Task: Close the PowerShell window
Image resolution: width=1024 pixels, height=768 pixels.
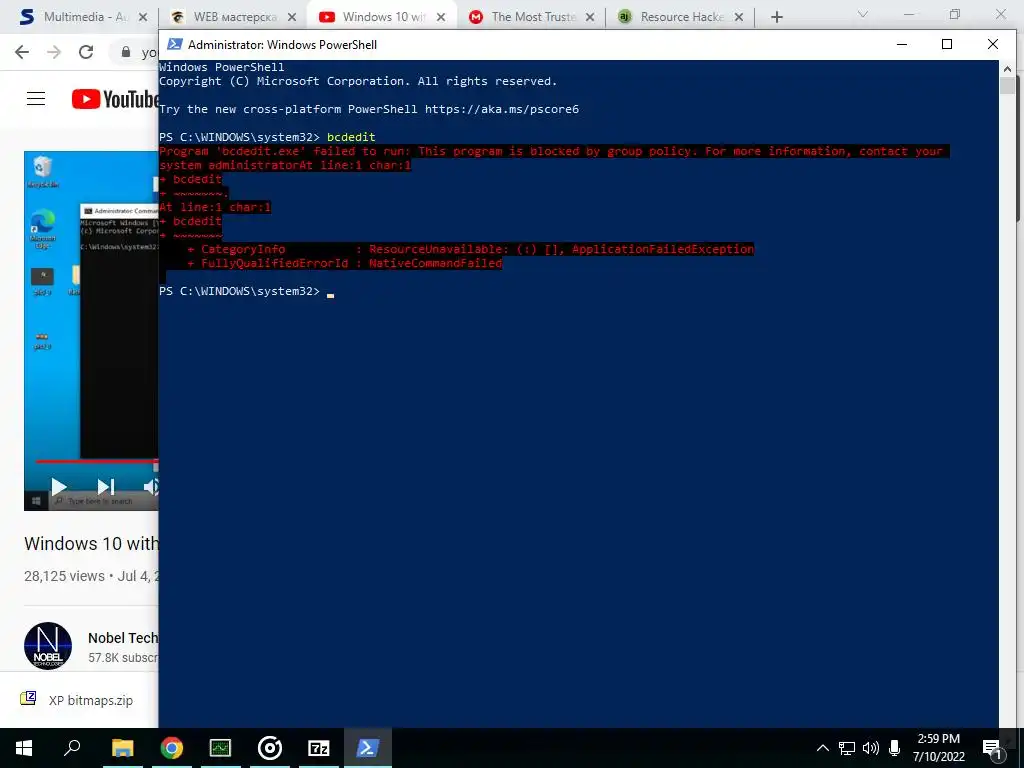Action: tap(993, 44)
